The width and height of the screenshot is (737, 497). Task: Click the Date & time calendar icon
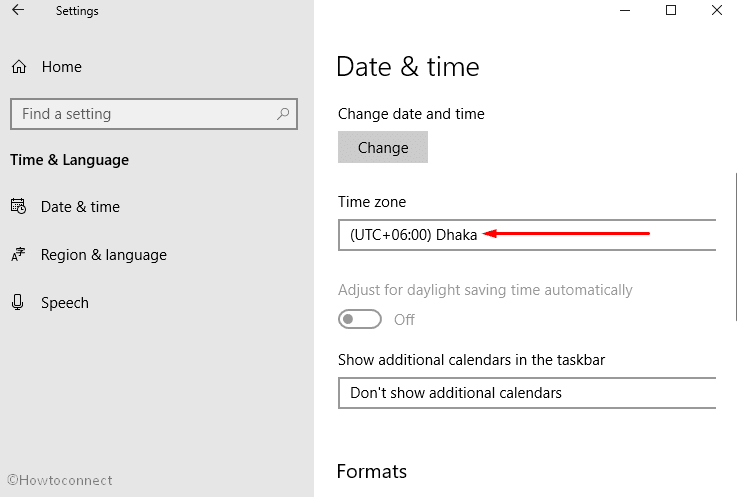[18, 206]
